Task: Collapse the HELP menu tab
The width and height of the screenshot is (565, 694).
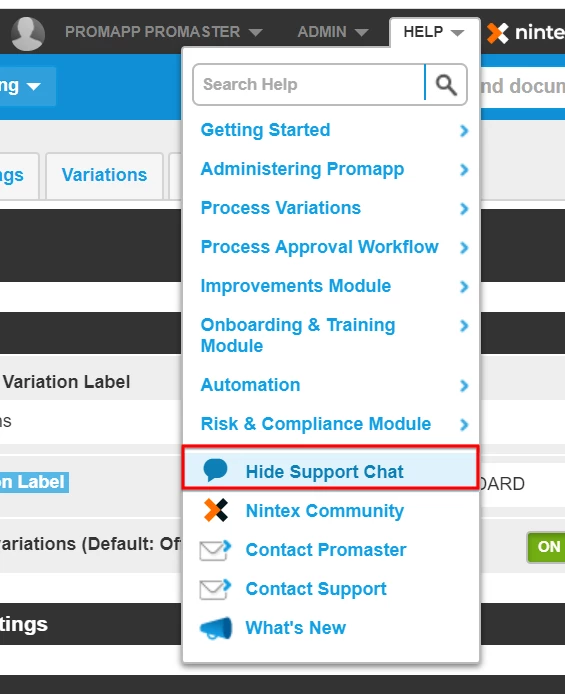Action: tap(434, 32)
